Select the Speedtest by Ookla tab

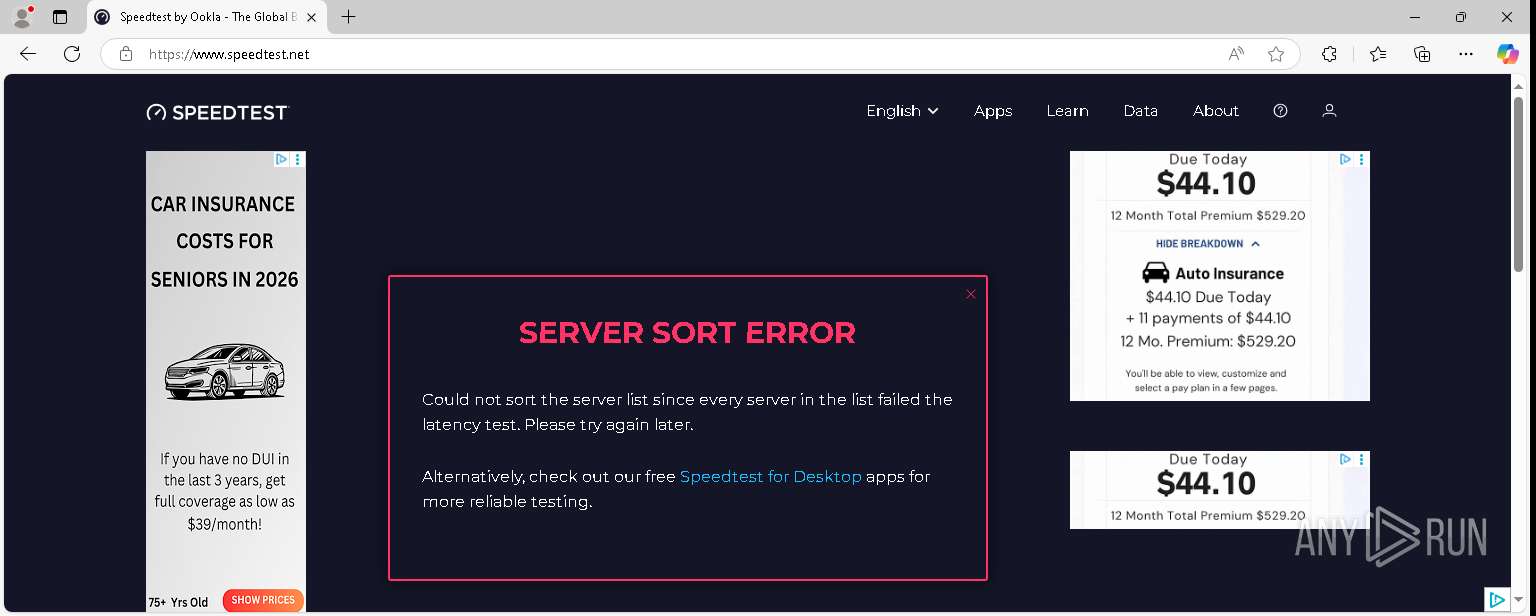pyautogui.click(x=205, y=17)
